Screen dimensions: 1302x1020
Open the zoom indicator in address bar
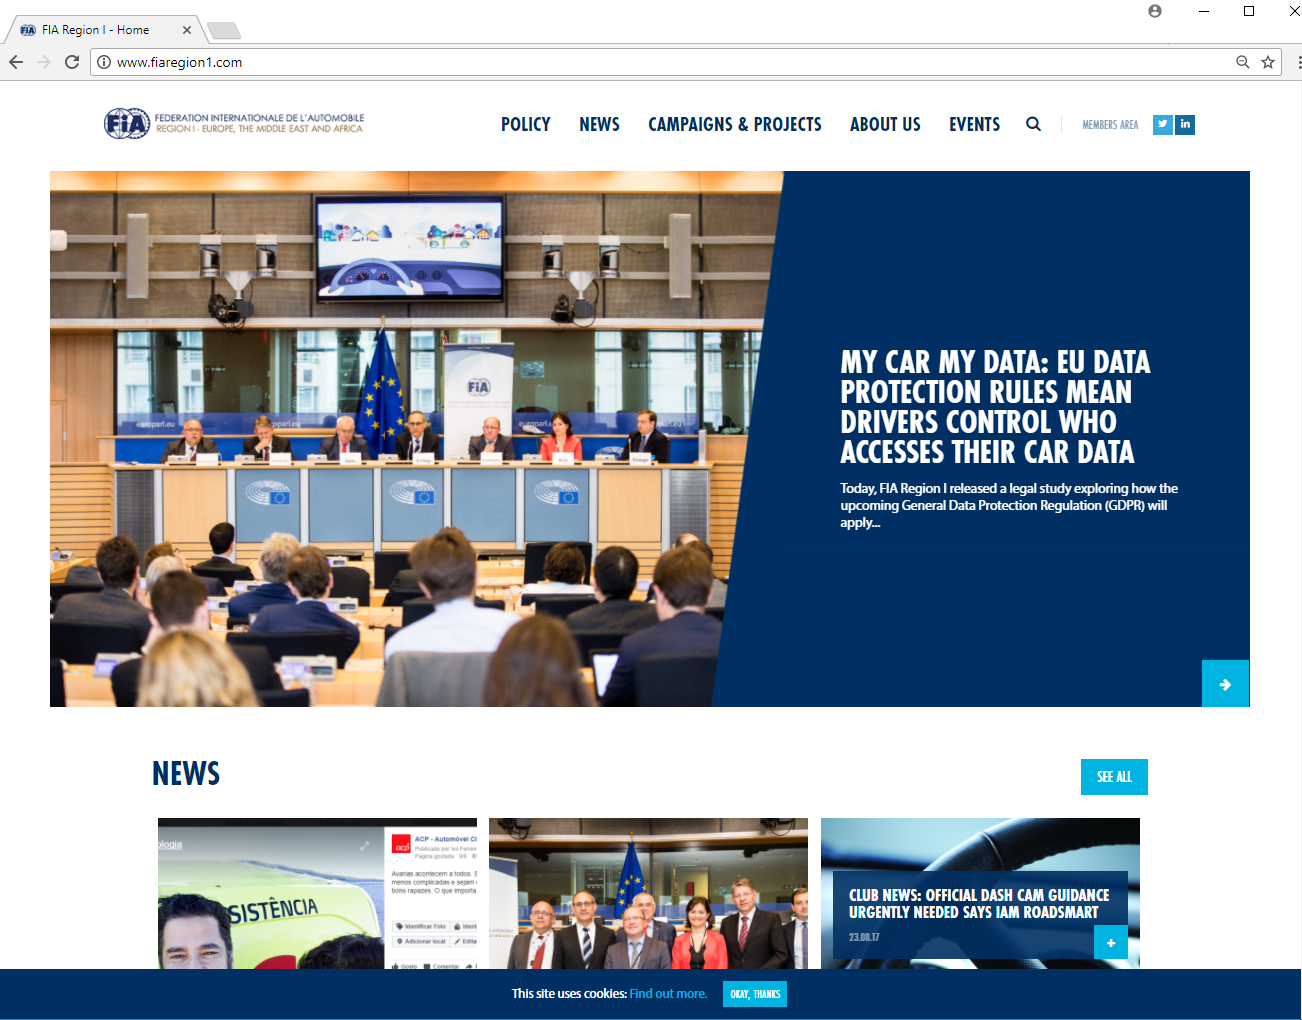1242,62
